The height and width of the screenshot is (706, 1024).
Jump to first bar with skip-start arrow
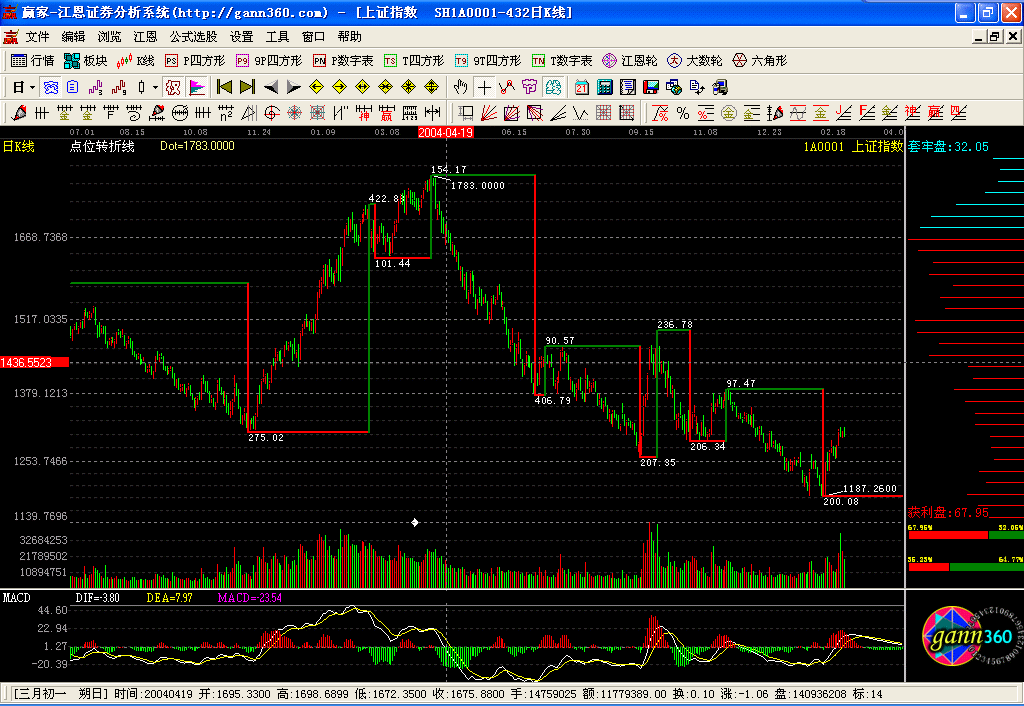tap(224, 87)
